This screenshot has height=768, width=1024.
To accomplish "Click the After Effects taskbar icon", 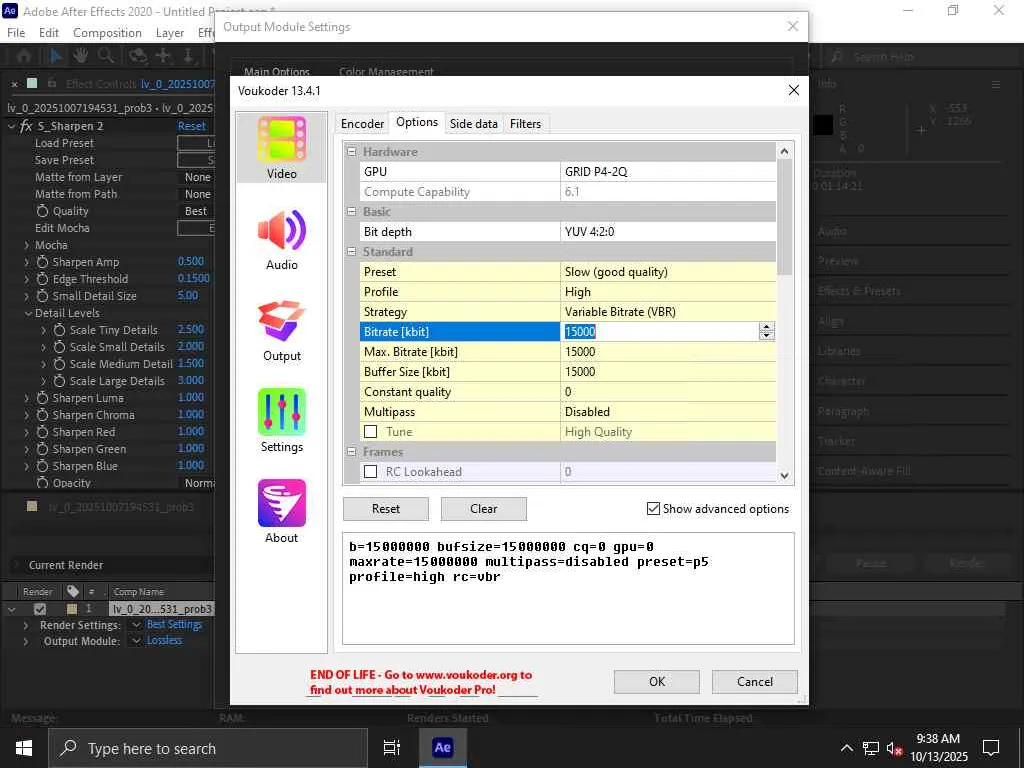I will point(442,748).
